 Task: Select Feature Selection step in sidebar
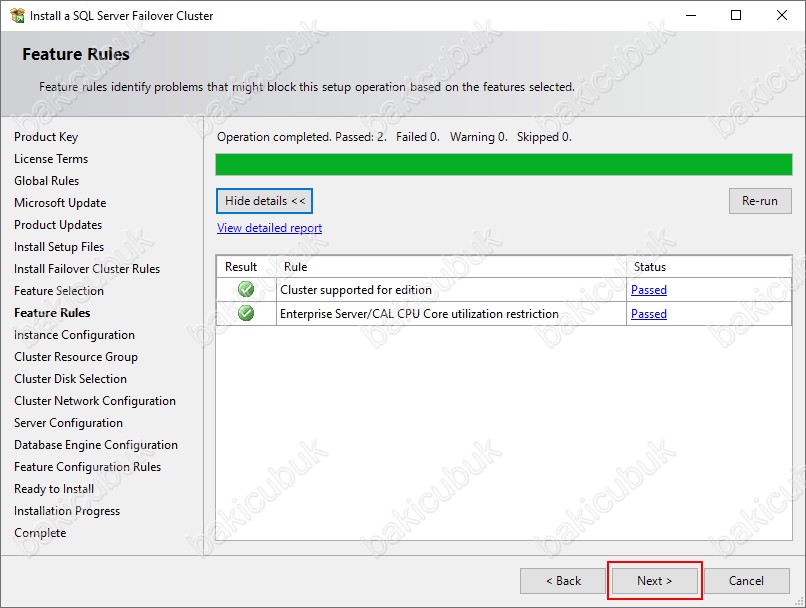(x=59, y=291)
